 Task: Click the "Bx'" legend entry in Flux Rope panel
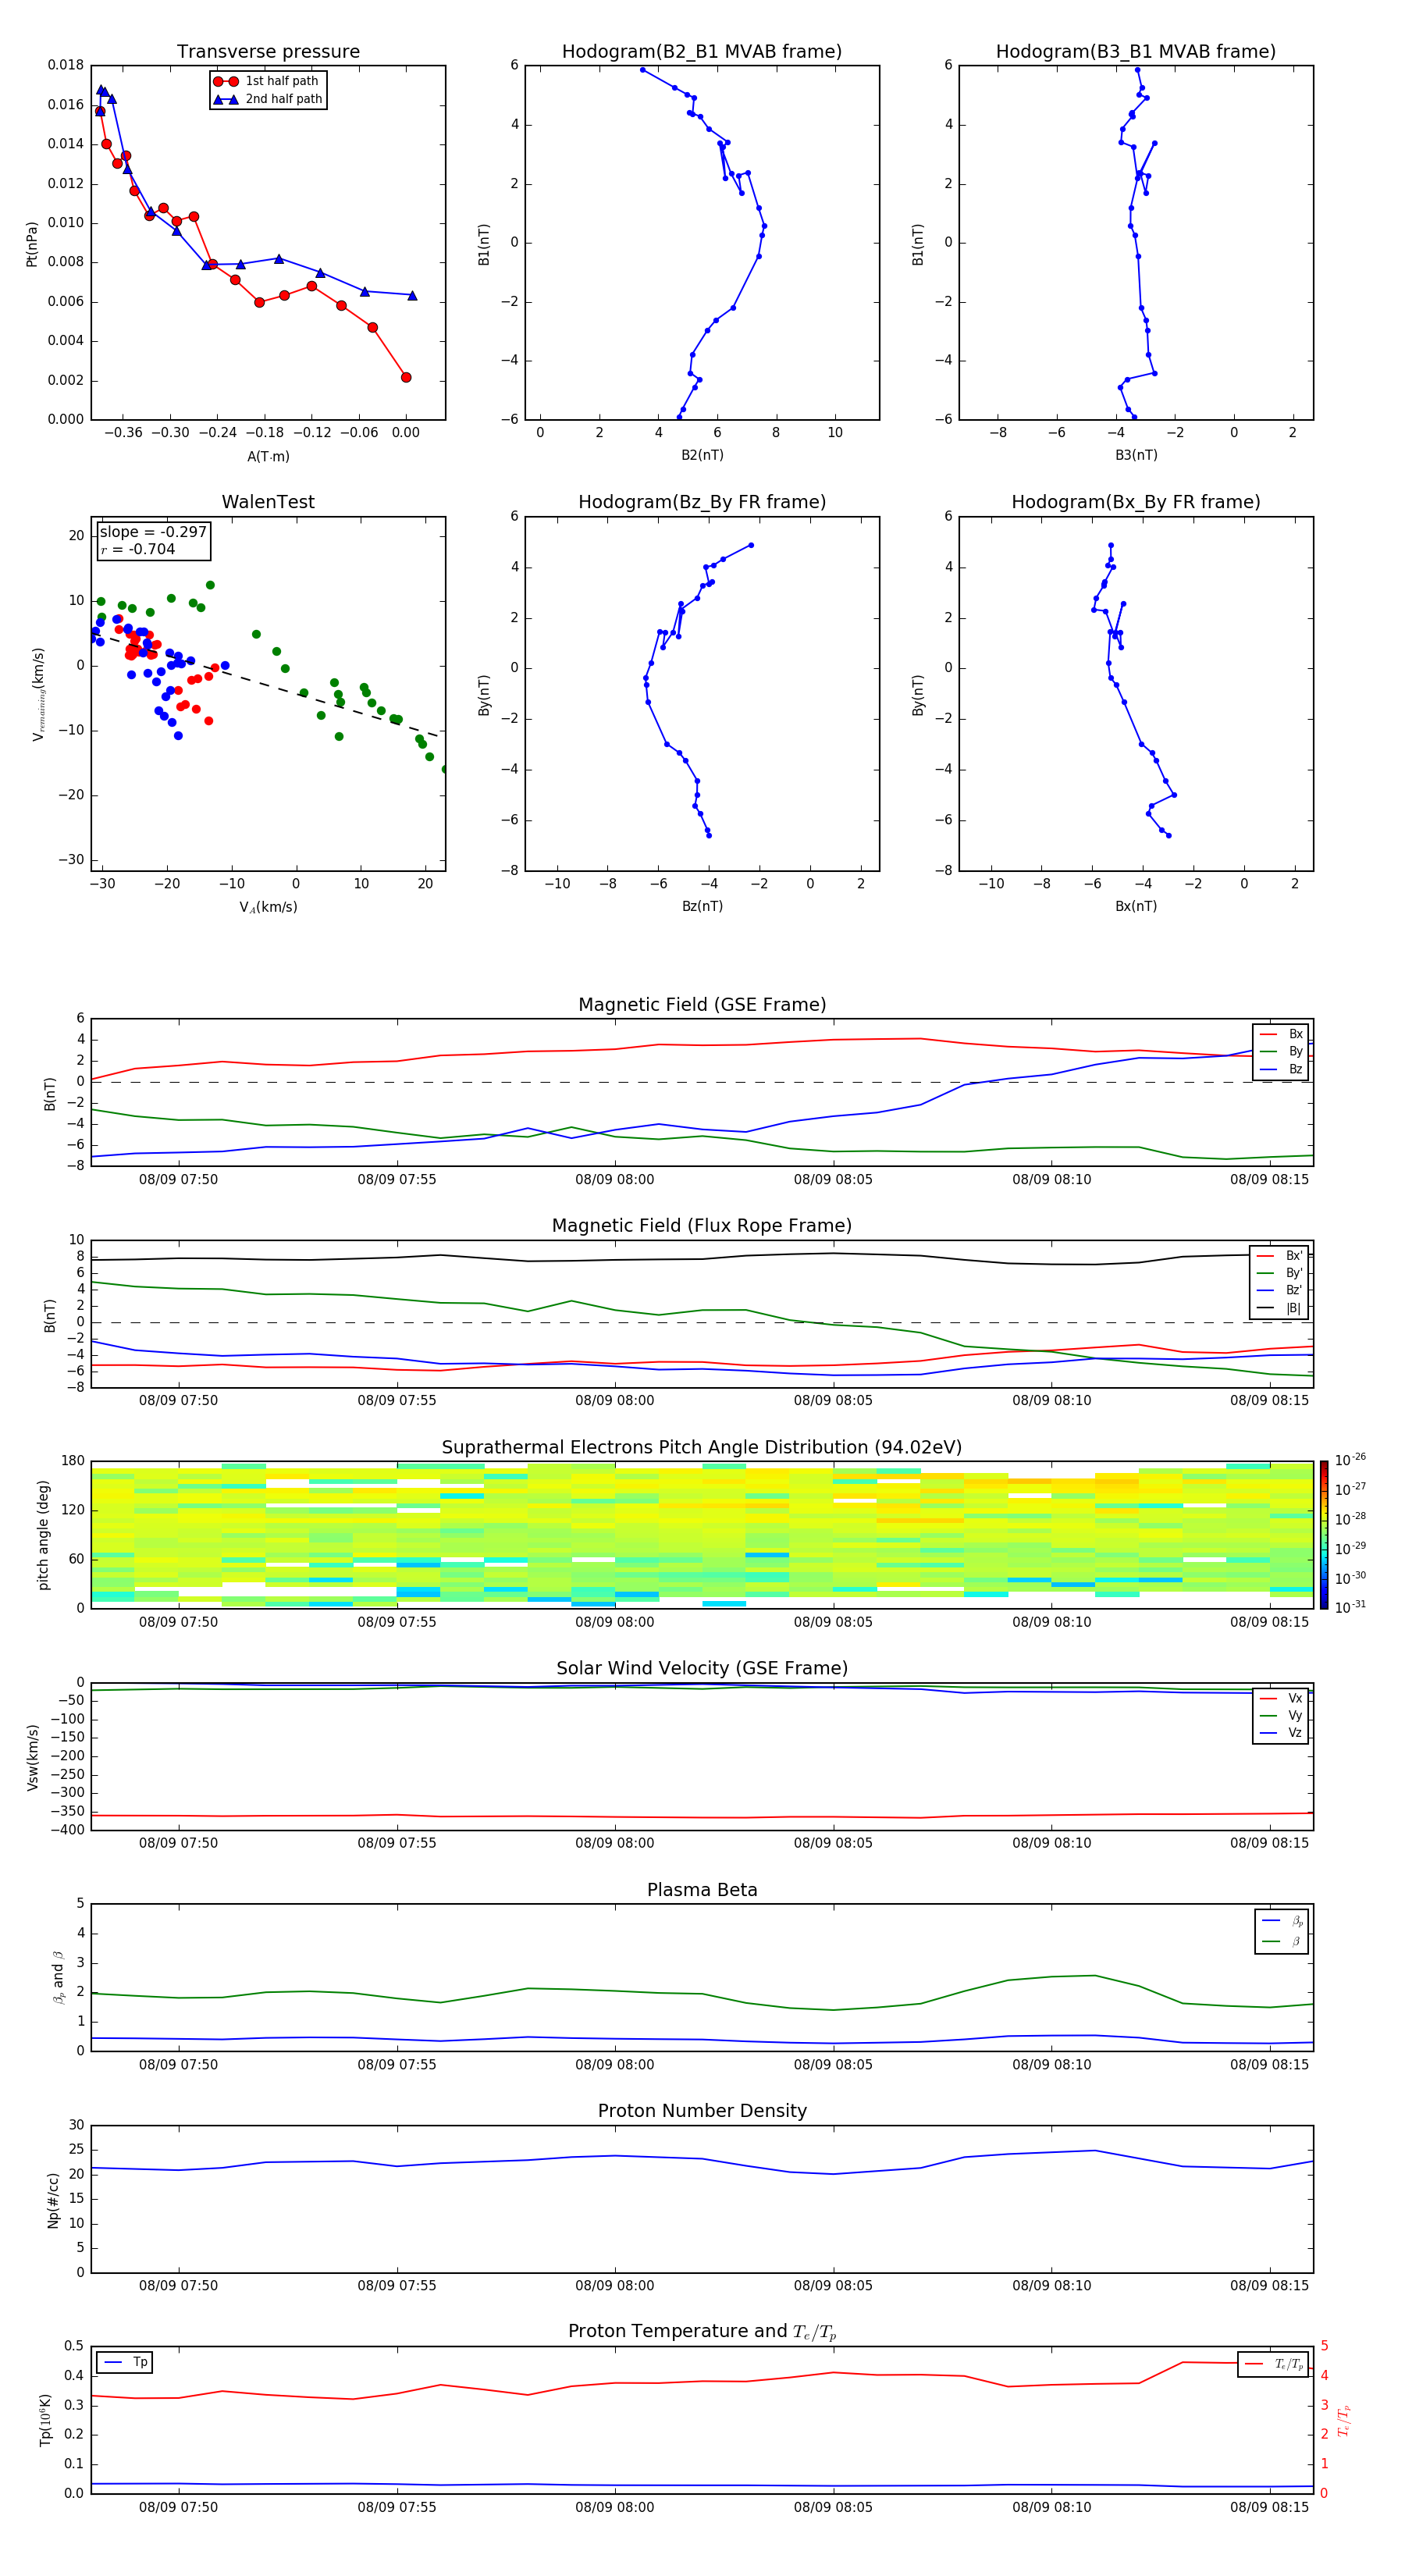click(x=1280, y=1256)
